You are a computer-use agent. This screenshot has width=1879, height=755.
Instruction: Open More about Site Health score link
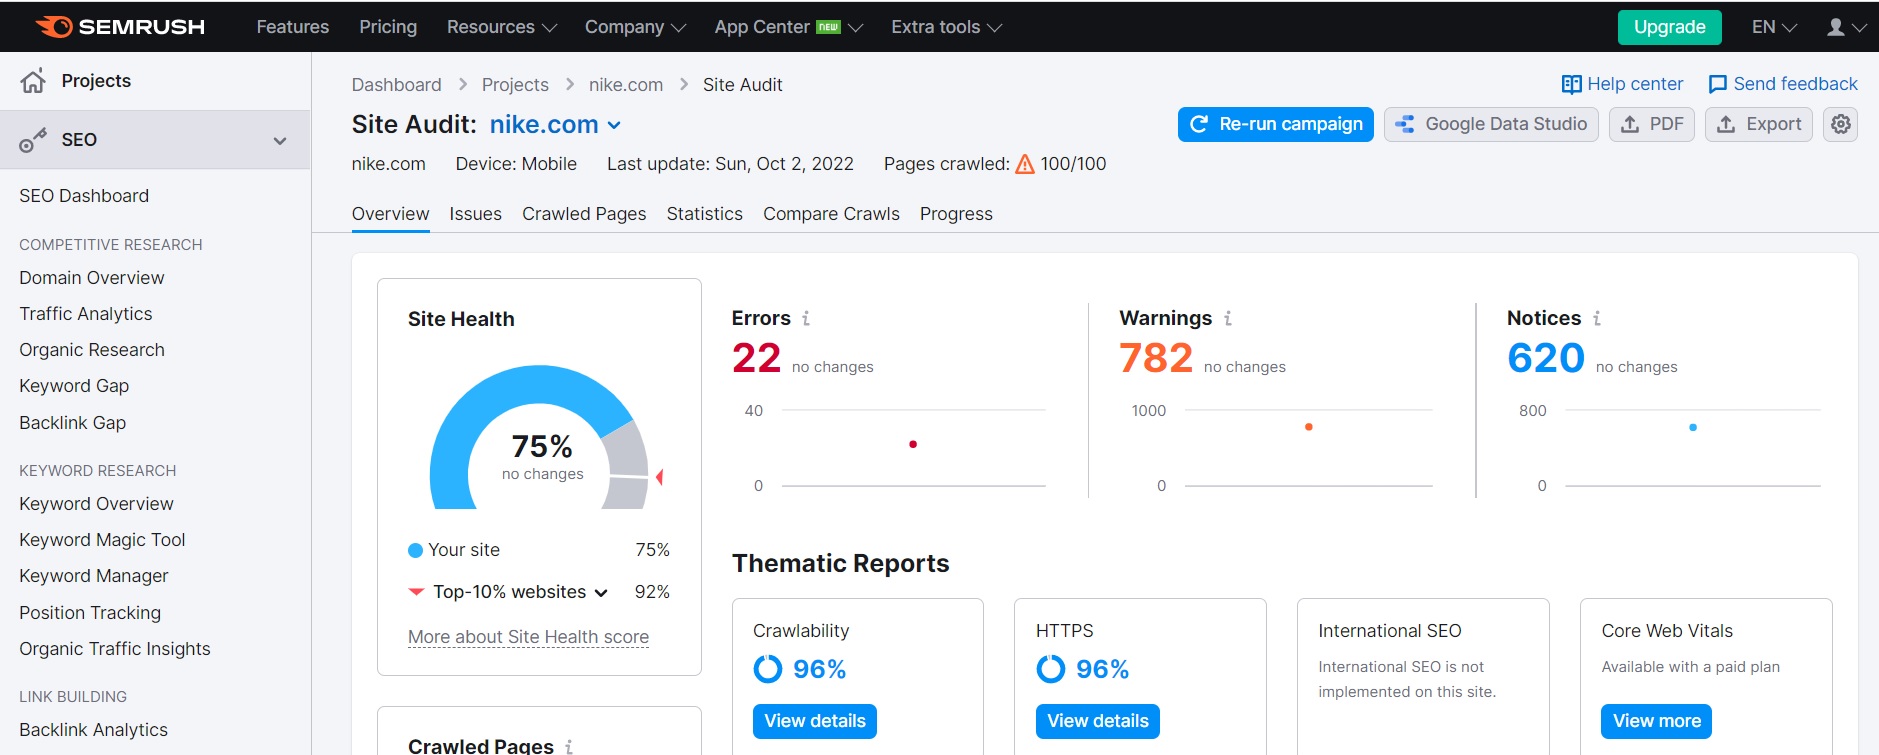tap(528, 637)
